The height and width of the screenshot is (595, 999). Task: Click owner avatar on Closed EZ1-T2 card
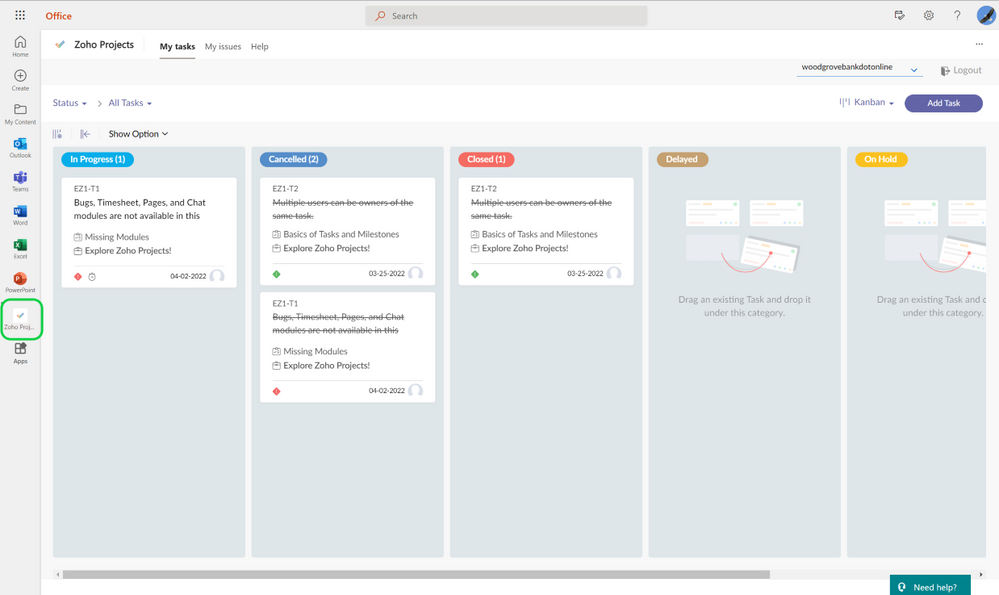[614, 273]
